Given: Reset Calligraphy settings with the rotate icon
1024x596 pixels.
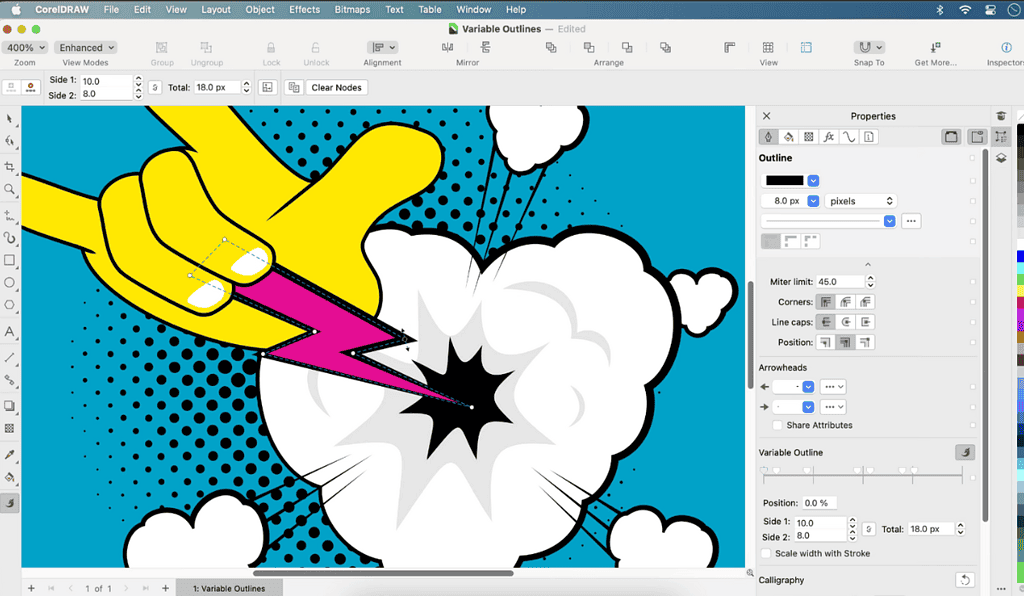Looking at the screenshot, I should (x=964, y=580).
